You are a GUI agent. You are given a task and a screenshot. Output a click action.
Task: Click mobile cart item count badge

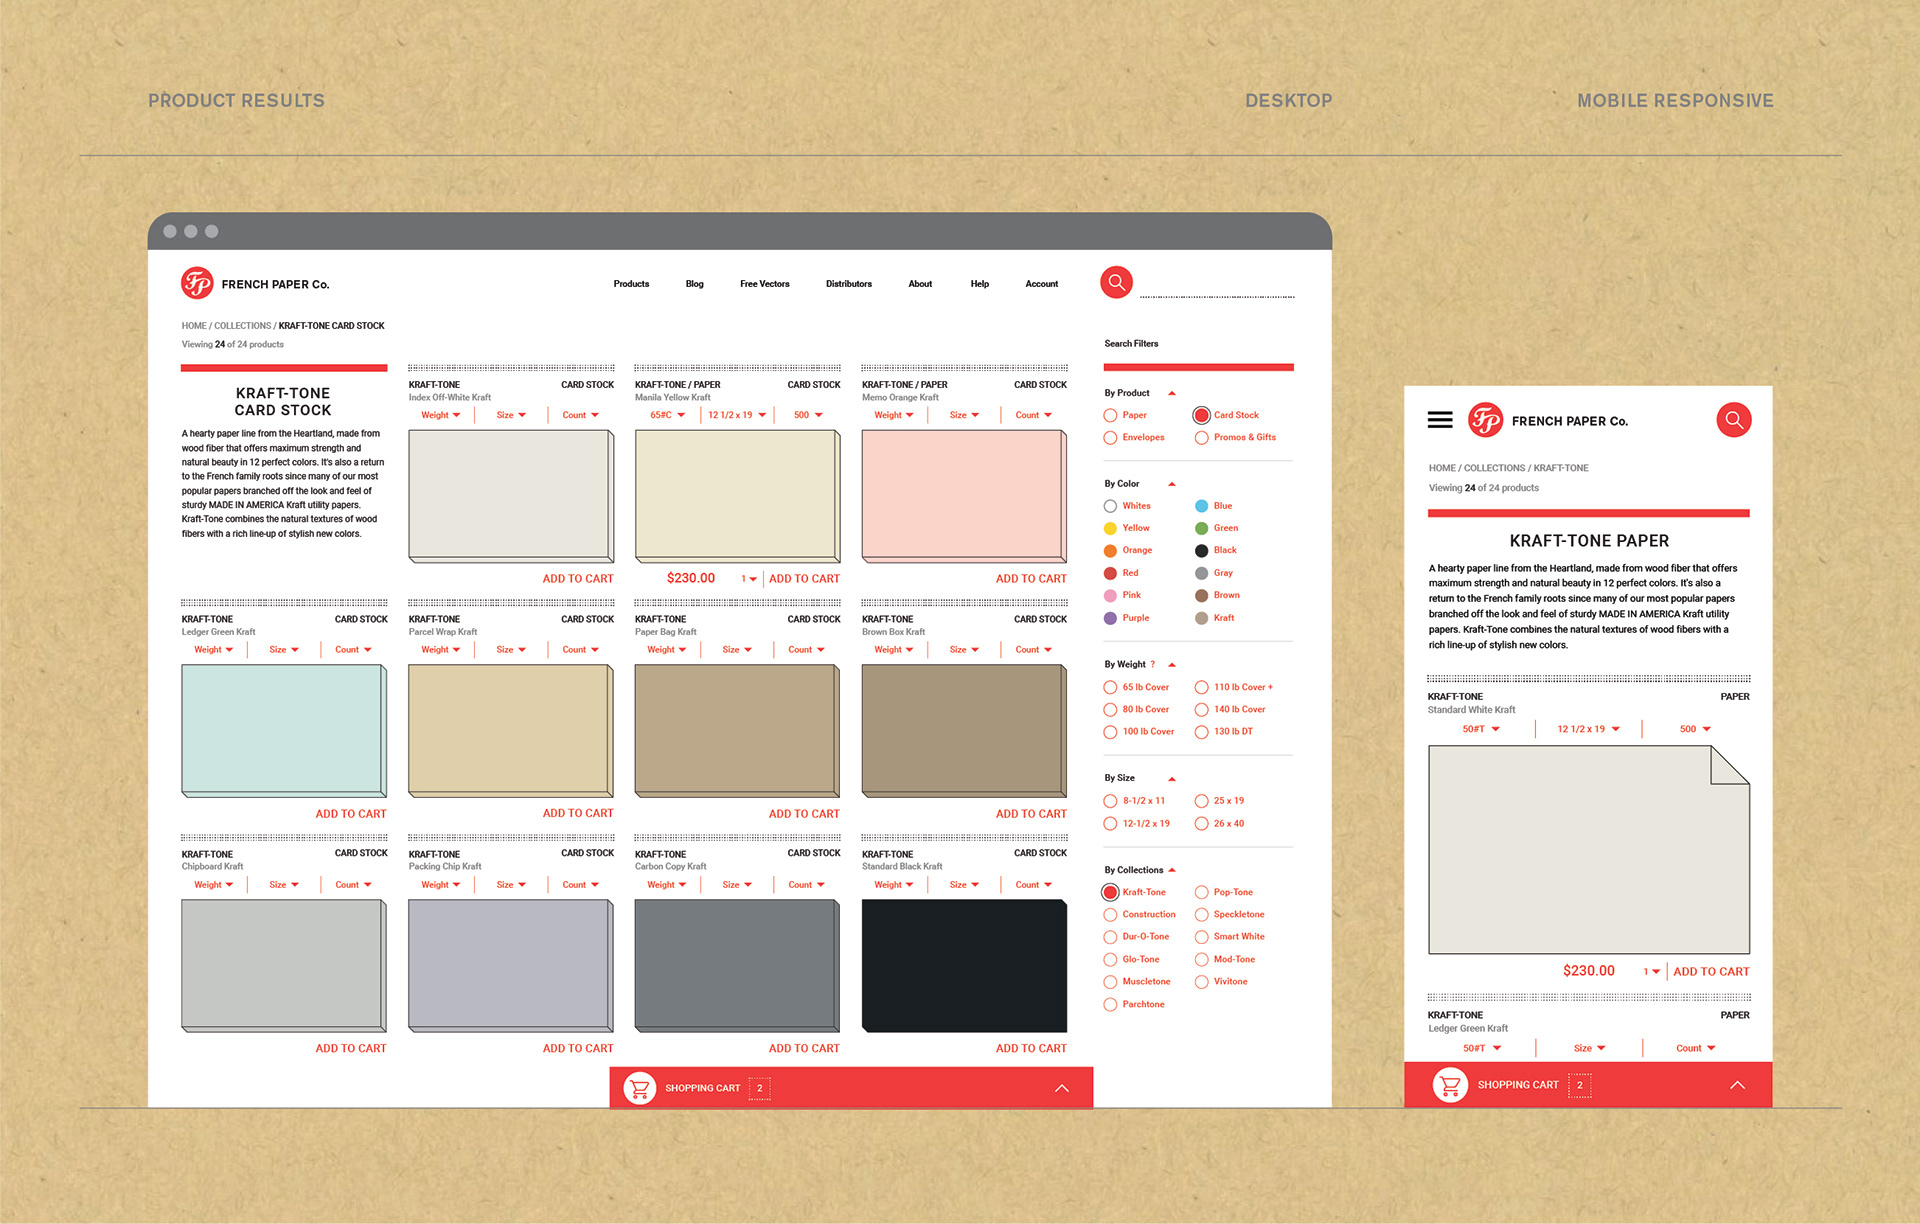(1580, 1085)
